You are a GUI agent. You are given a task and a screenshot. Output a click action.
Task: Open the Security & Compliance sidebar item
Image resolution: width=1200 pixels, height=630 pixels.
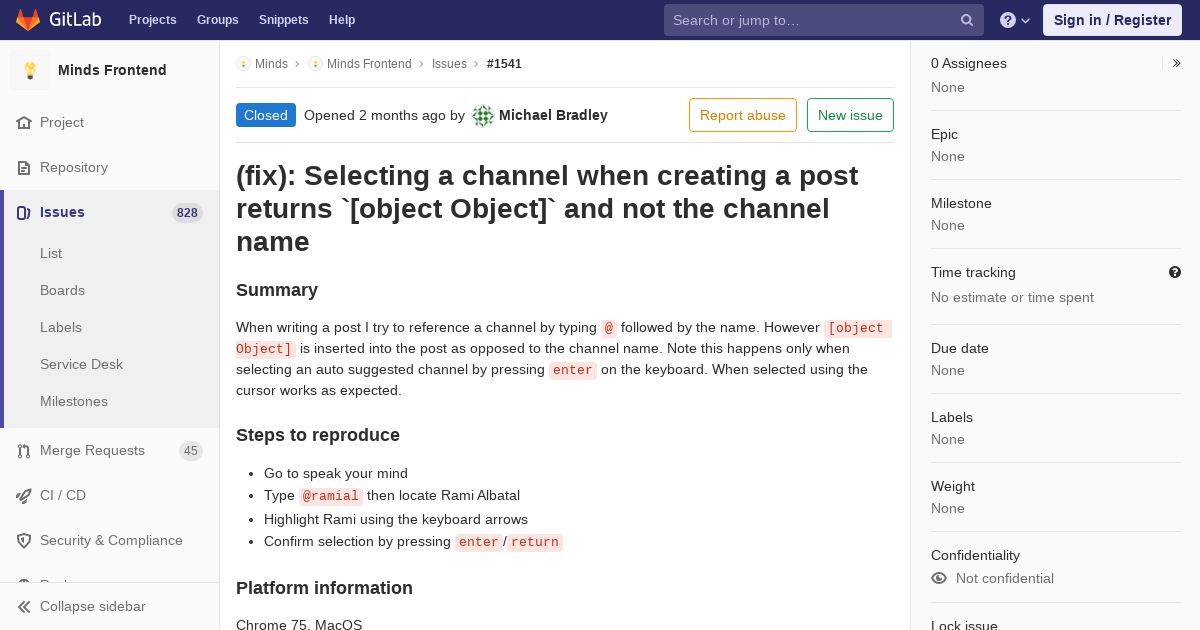(110, 541)
